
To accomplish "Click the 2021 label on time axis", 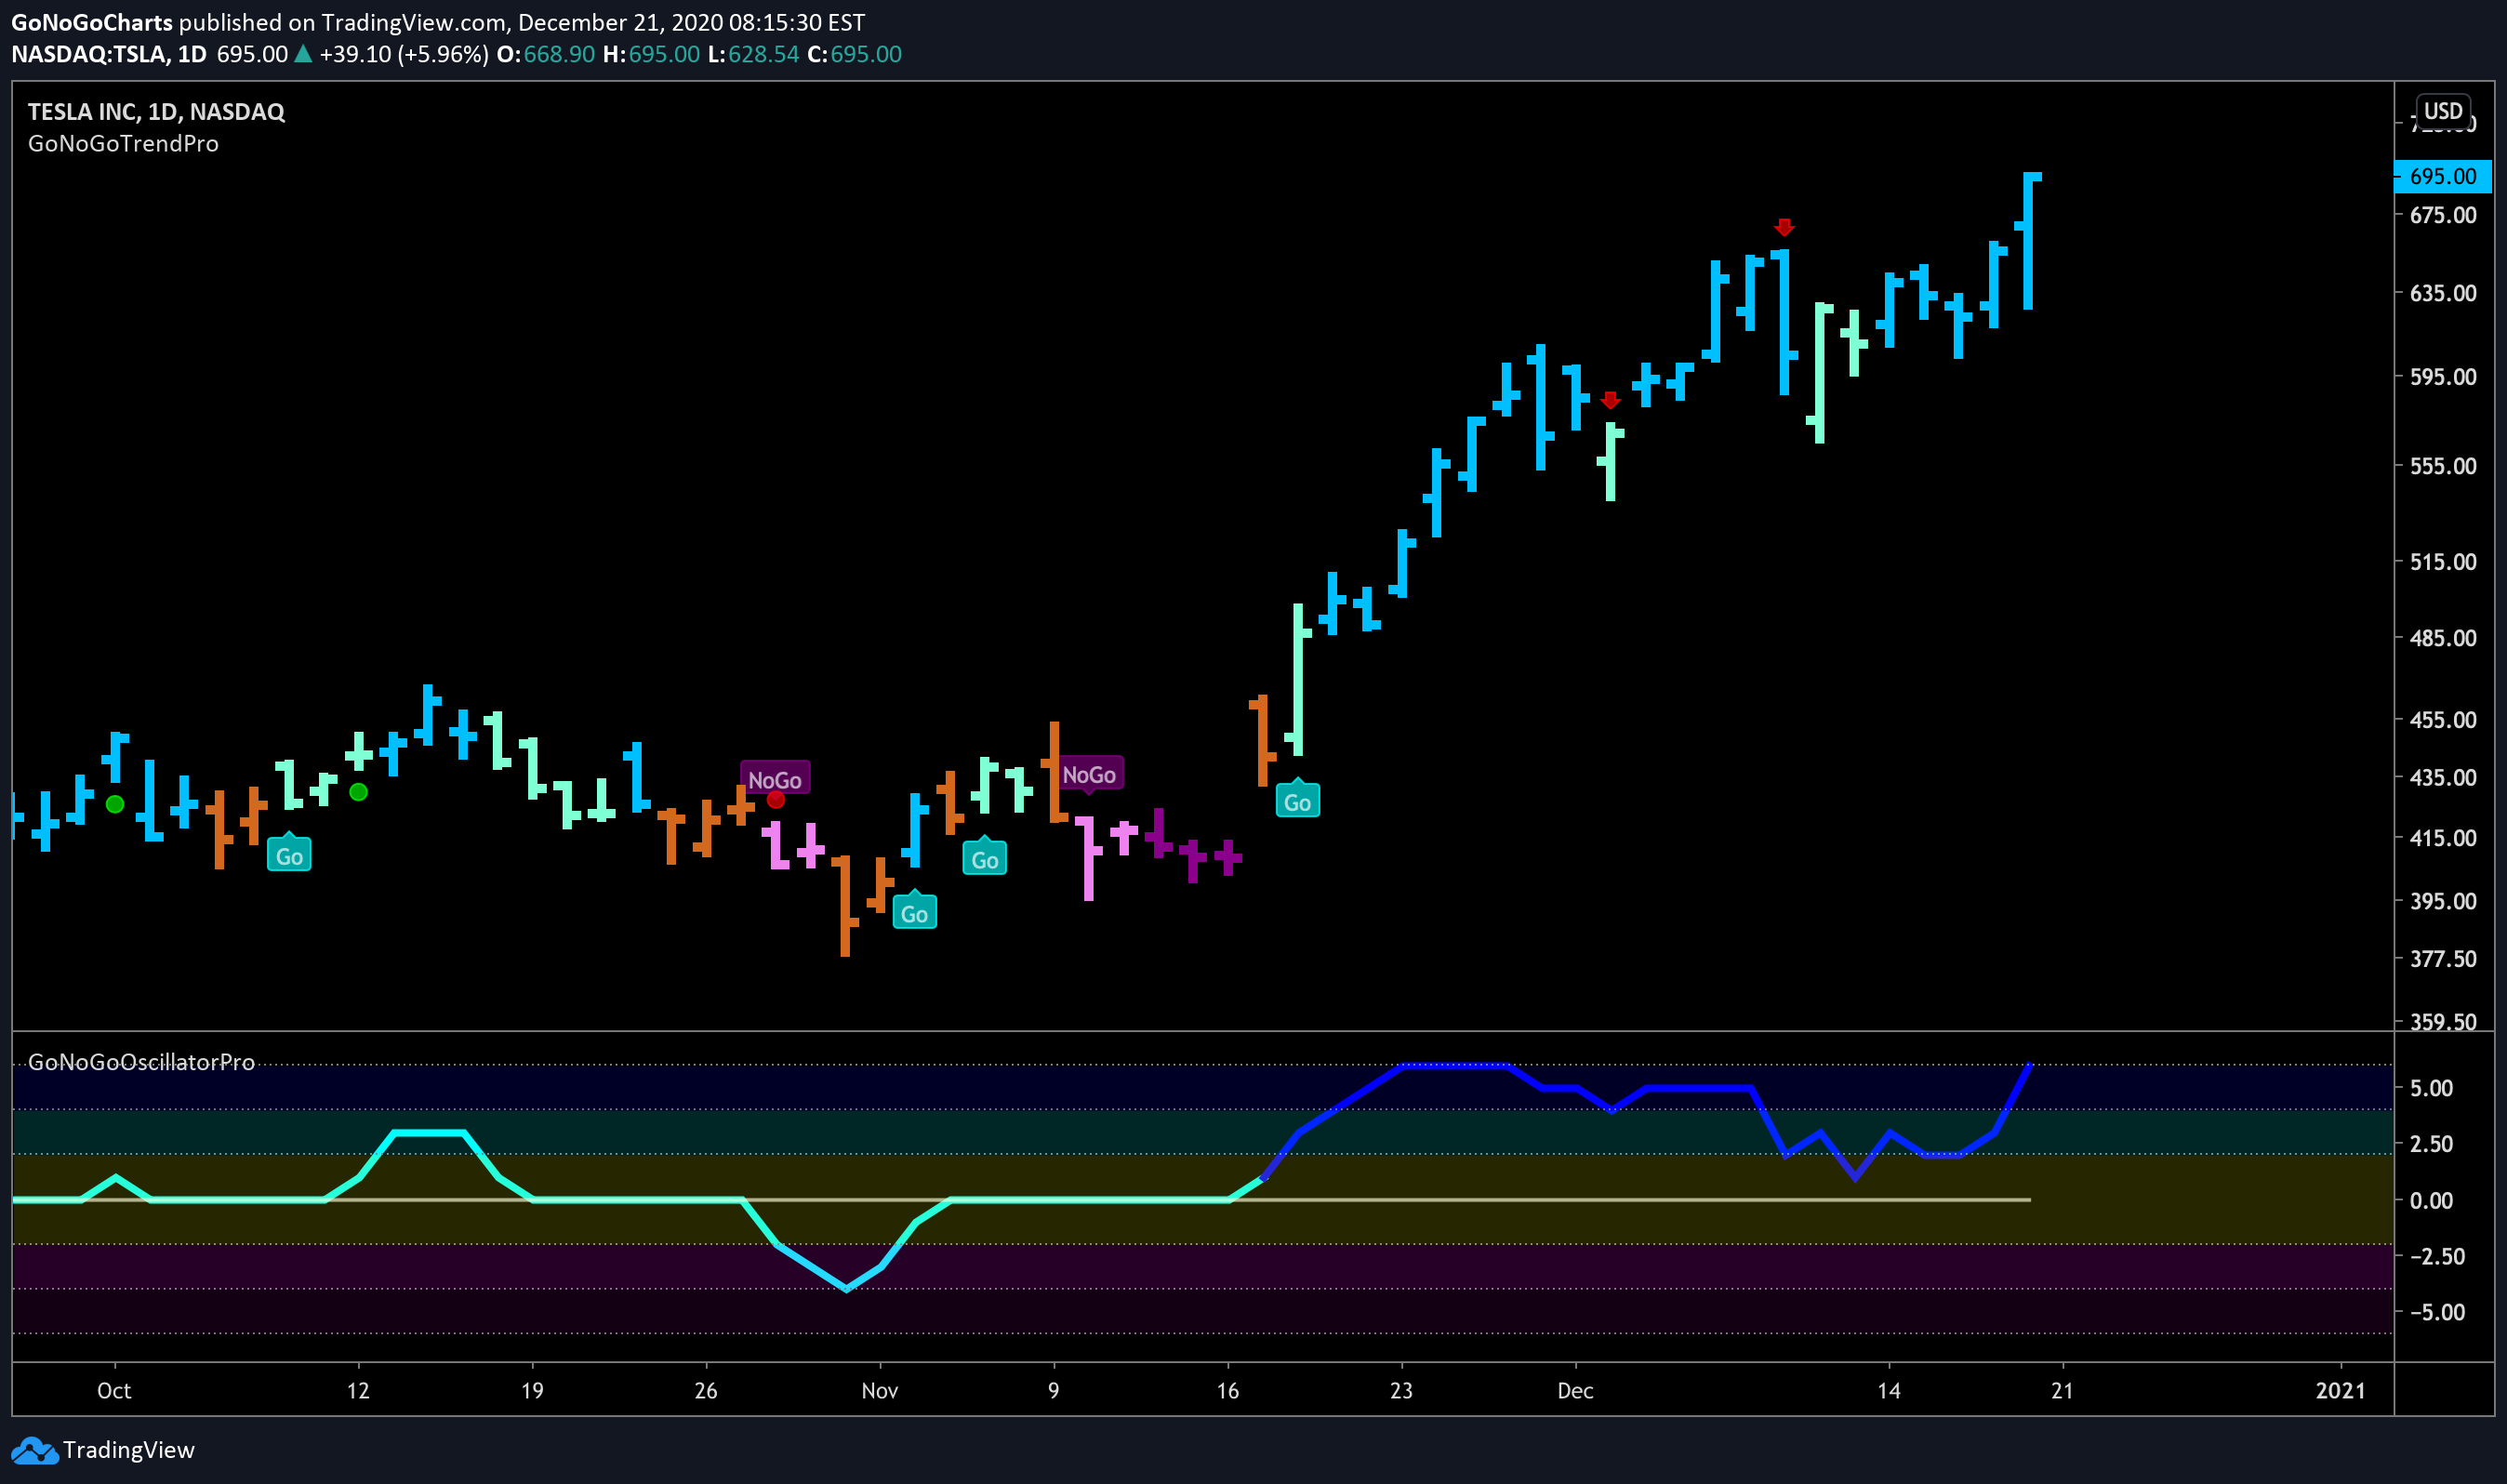I will [x=2340, y=1391].
